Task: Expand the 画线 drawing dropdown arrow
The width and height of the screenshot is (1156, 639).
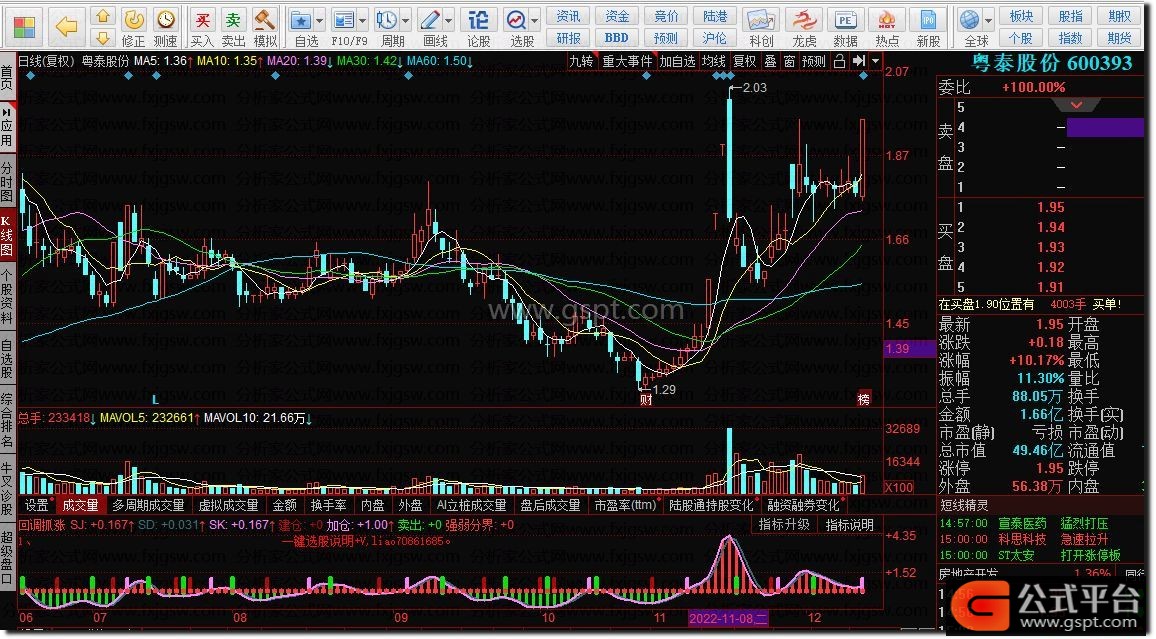Action: 448,21
